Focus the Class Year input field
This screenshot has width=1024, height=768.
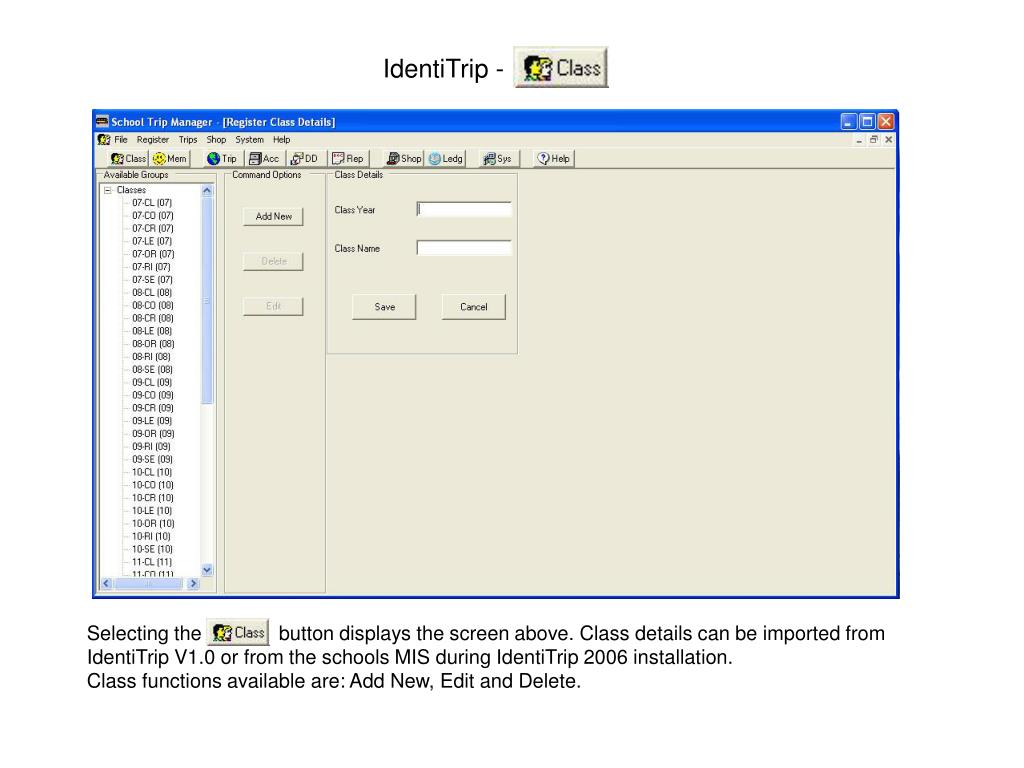click(x=464, y=209)
